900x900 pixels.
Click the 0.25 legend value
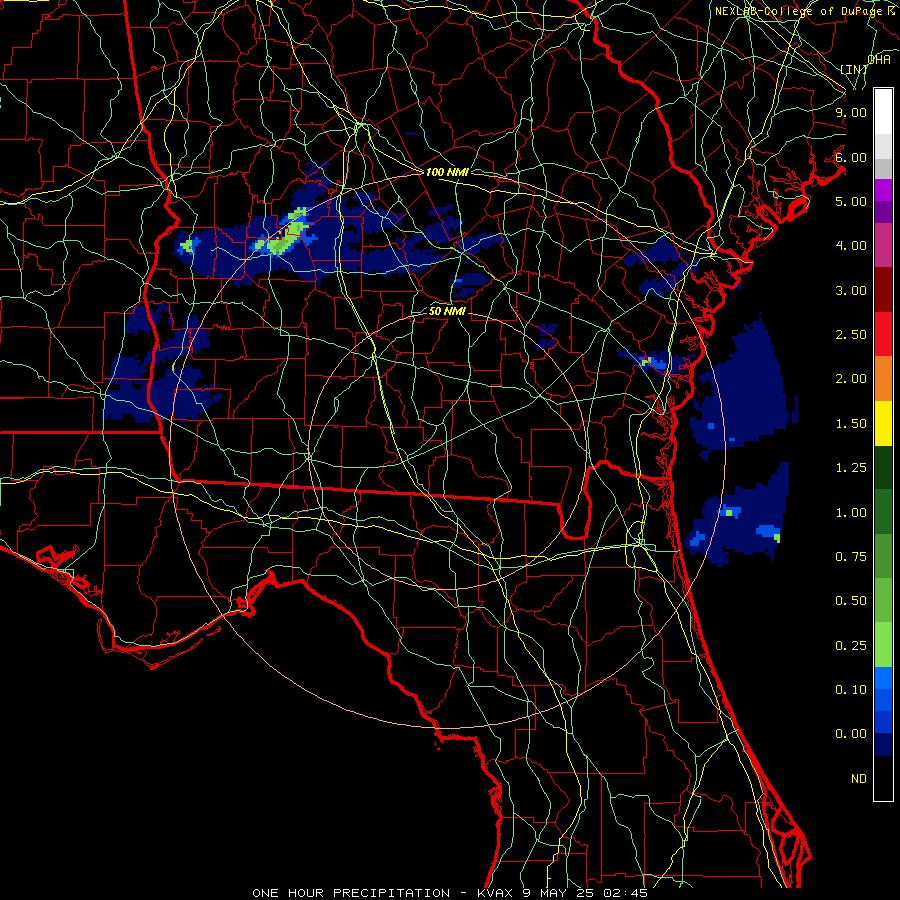(x=851, y=646)
